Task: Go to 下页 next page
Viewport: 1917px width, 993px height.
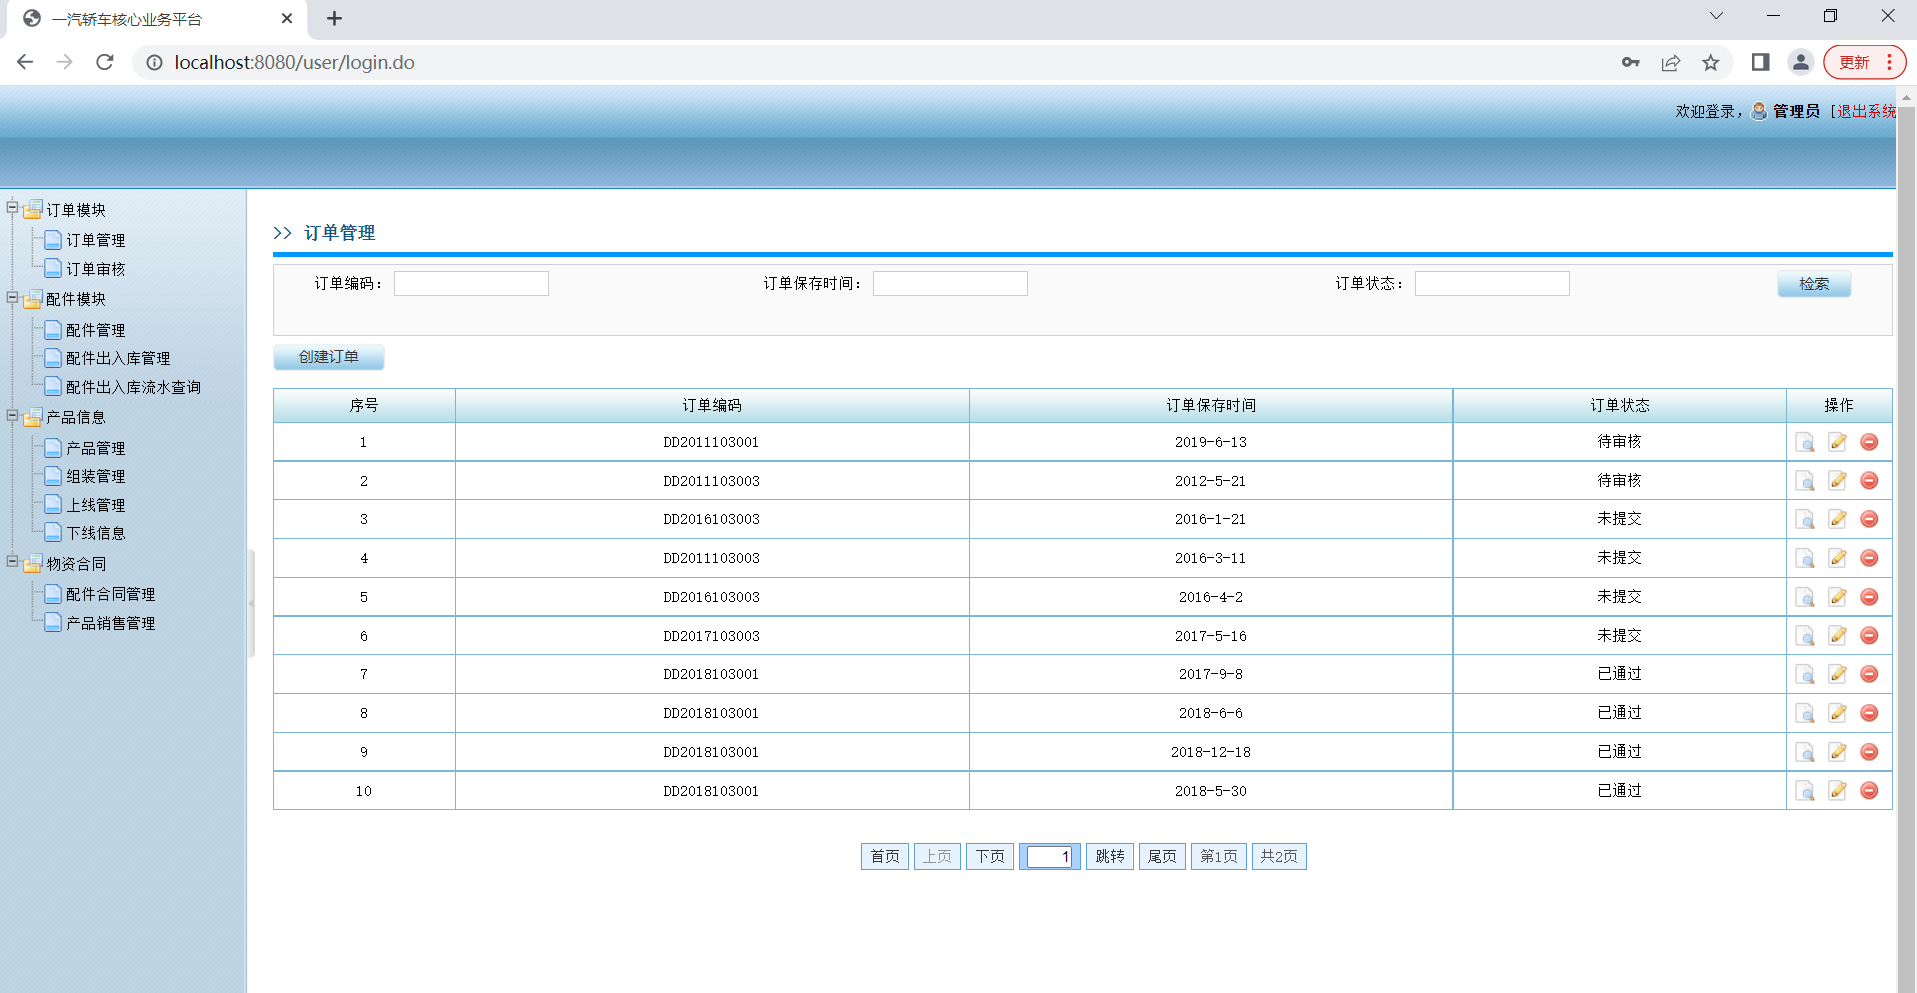Action: [990, 856]
